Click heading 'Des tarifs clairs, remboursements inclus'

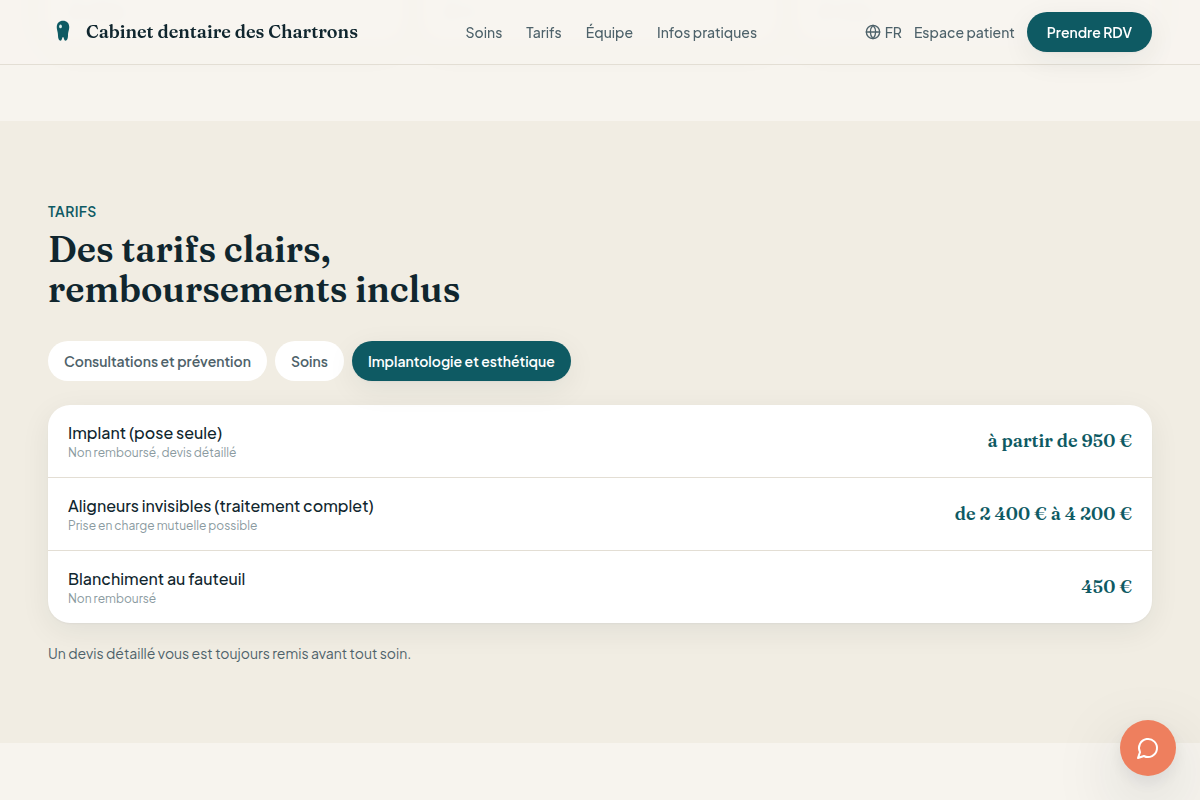tap(254, 269)
